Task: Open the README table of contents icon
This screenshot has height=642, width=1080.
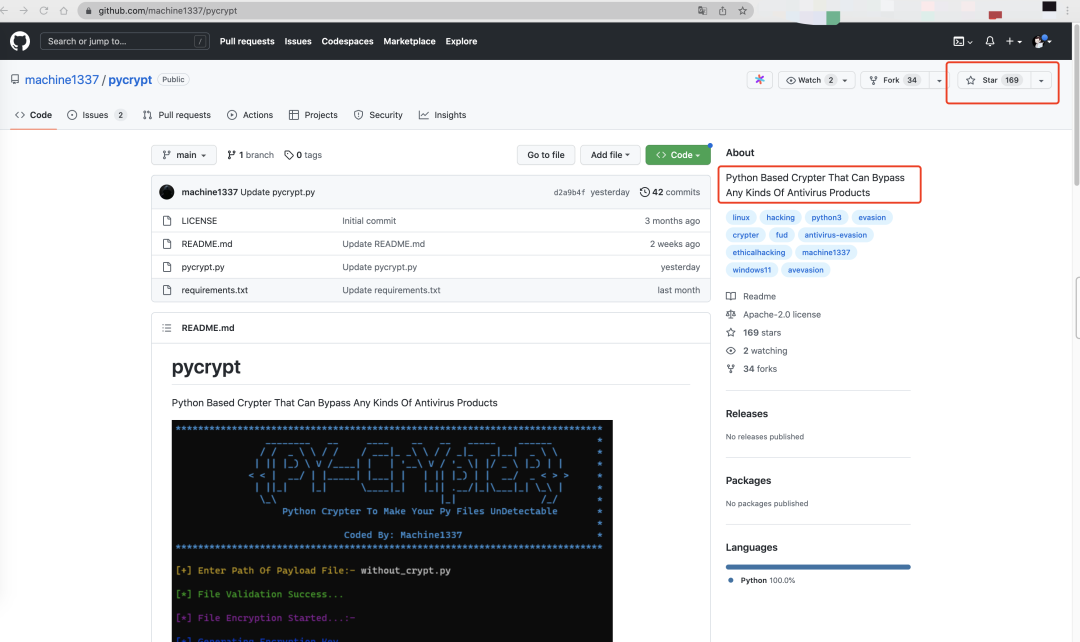Action: [x=167, y=328]
